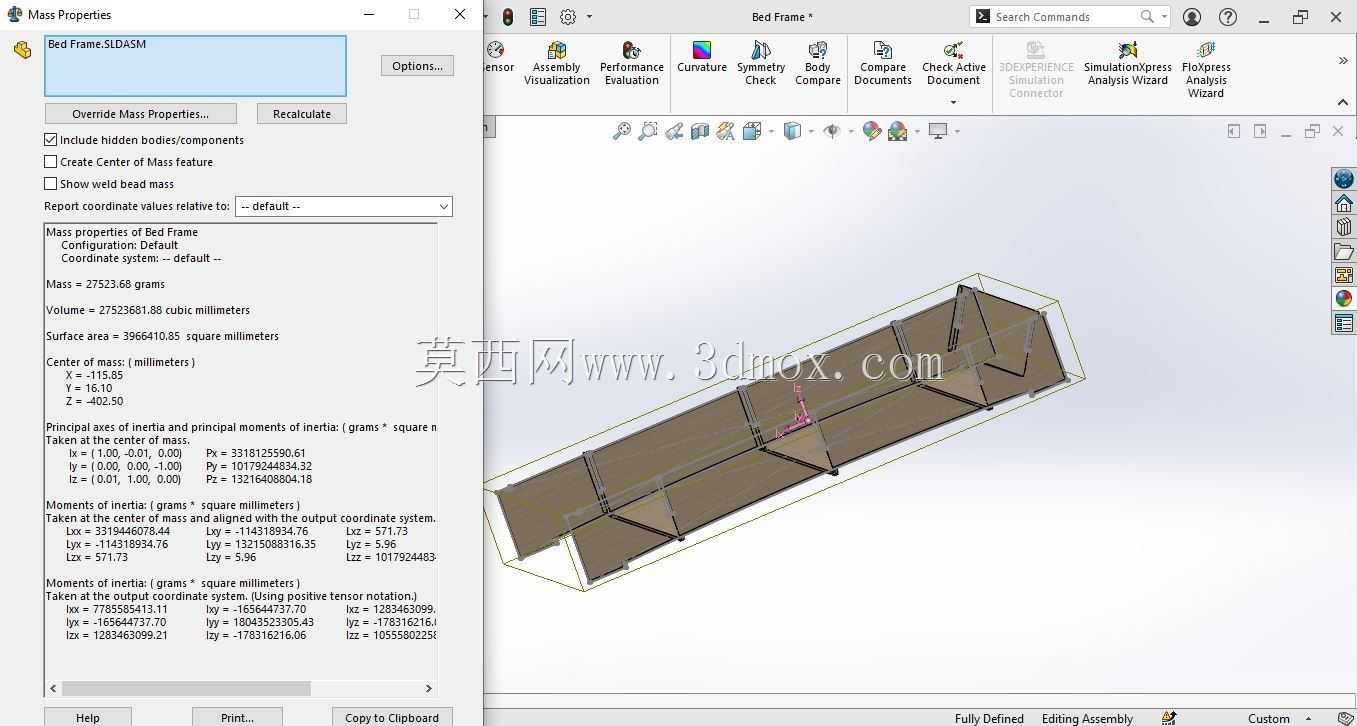
Task: Open the Help question mark icon
Action: (x=1228, y=17)
